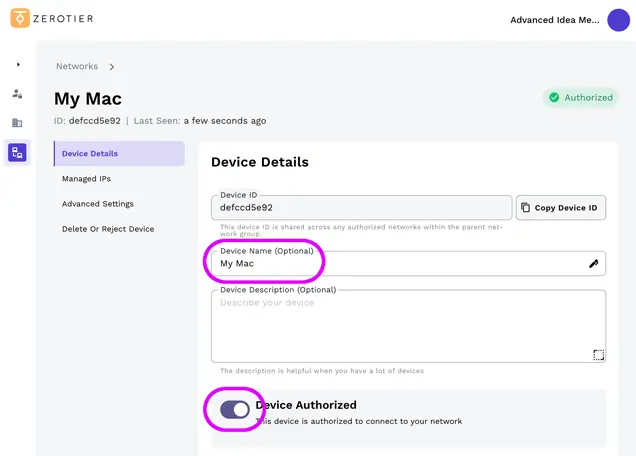This screenshot has height=456, width=636.
Task: Open Delete Or Reject Device section
Action: click(108, 229)
